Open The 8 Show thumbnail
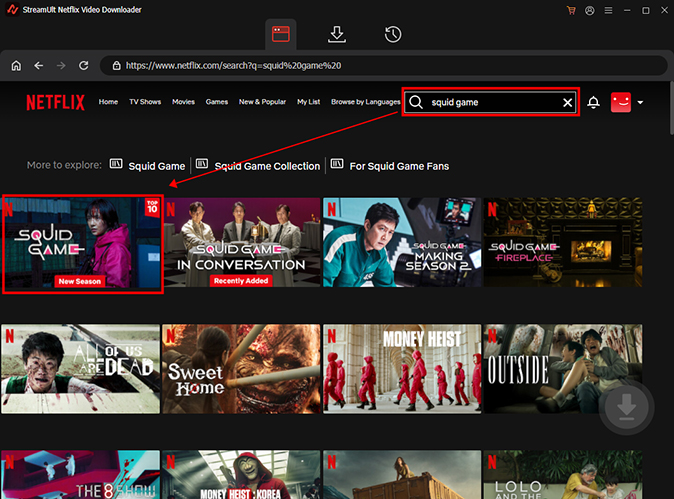This screenshot has width=674, height=499. pos(80,475)
